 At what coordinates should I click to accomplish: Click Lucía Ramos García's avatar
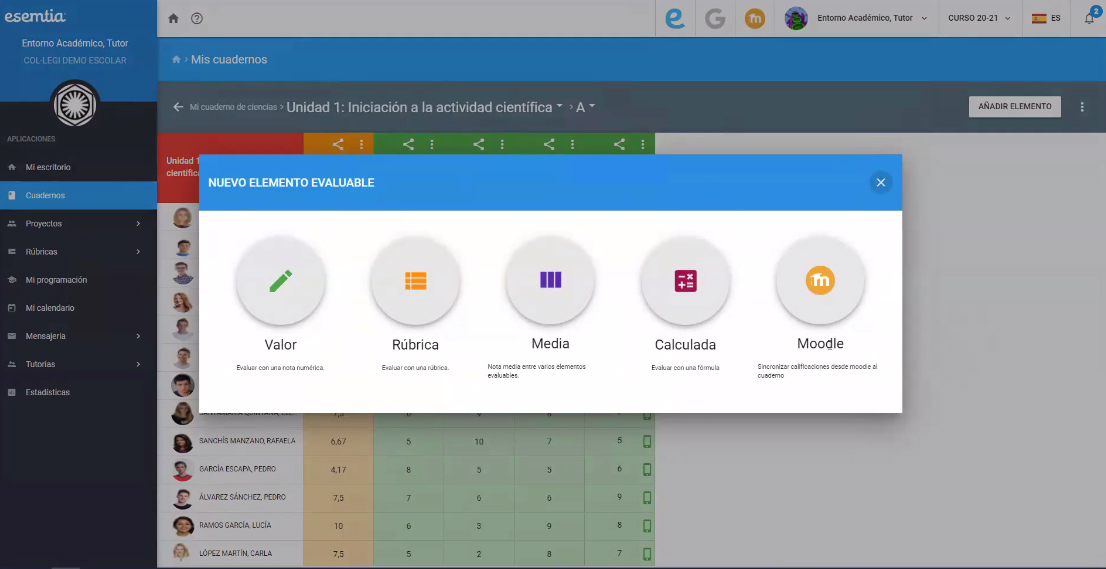(182, 525)
